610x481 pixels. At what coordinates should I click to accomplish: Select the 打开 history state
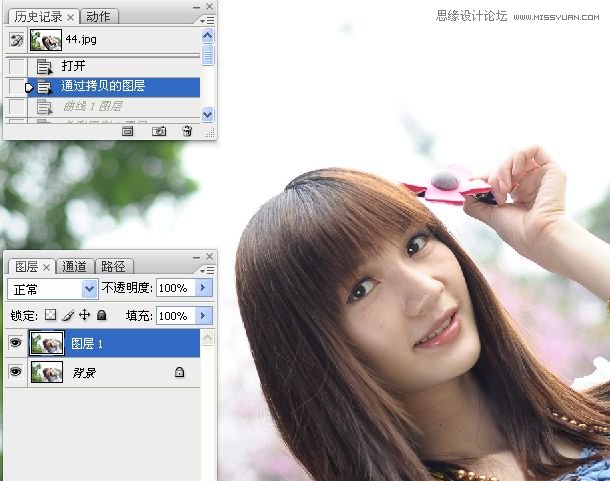114,66
